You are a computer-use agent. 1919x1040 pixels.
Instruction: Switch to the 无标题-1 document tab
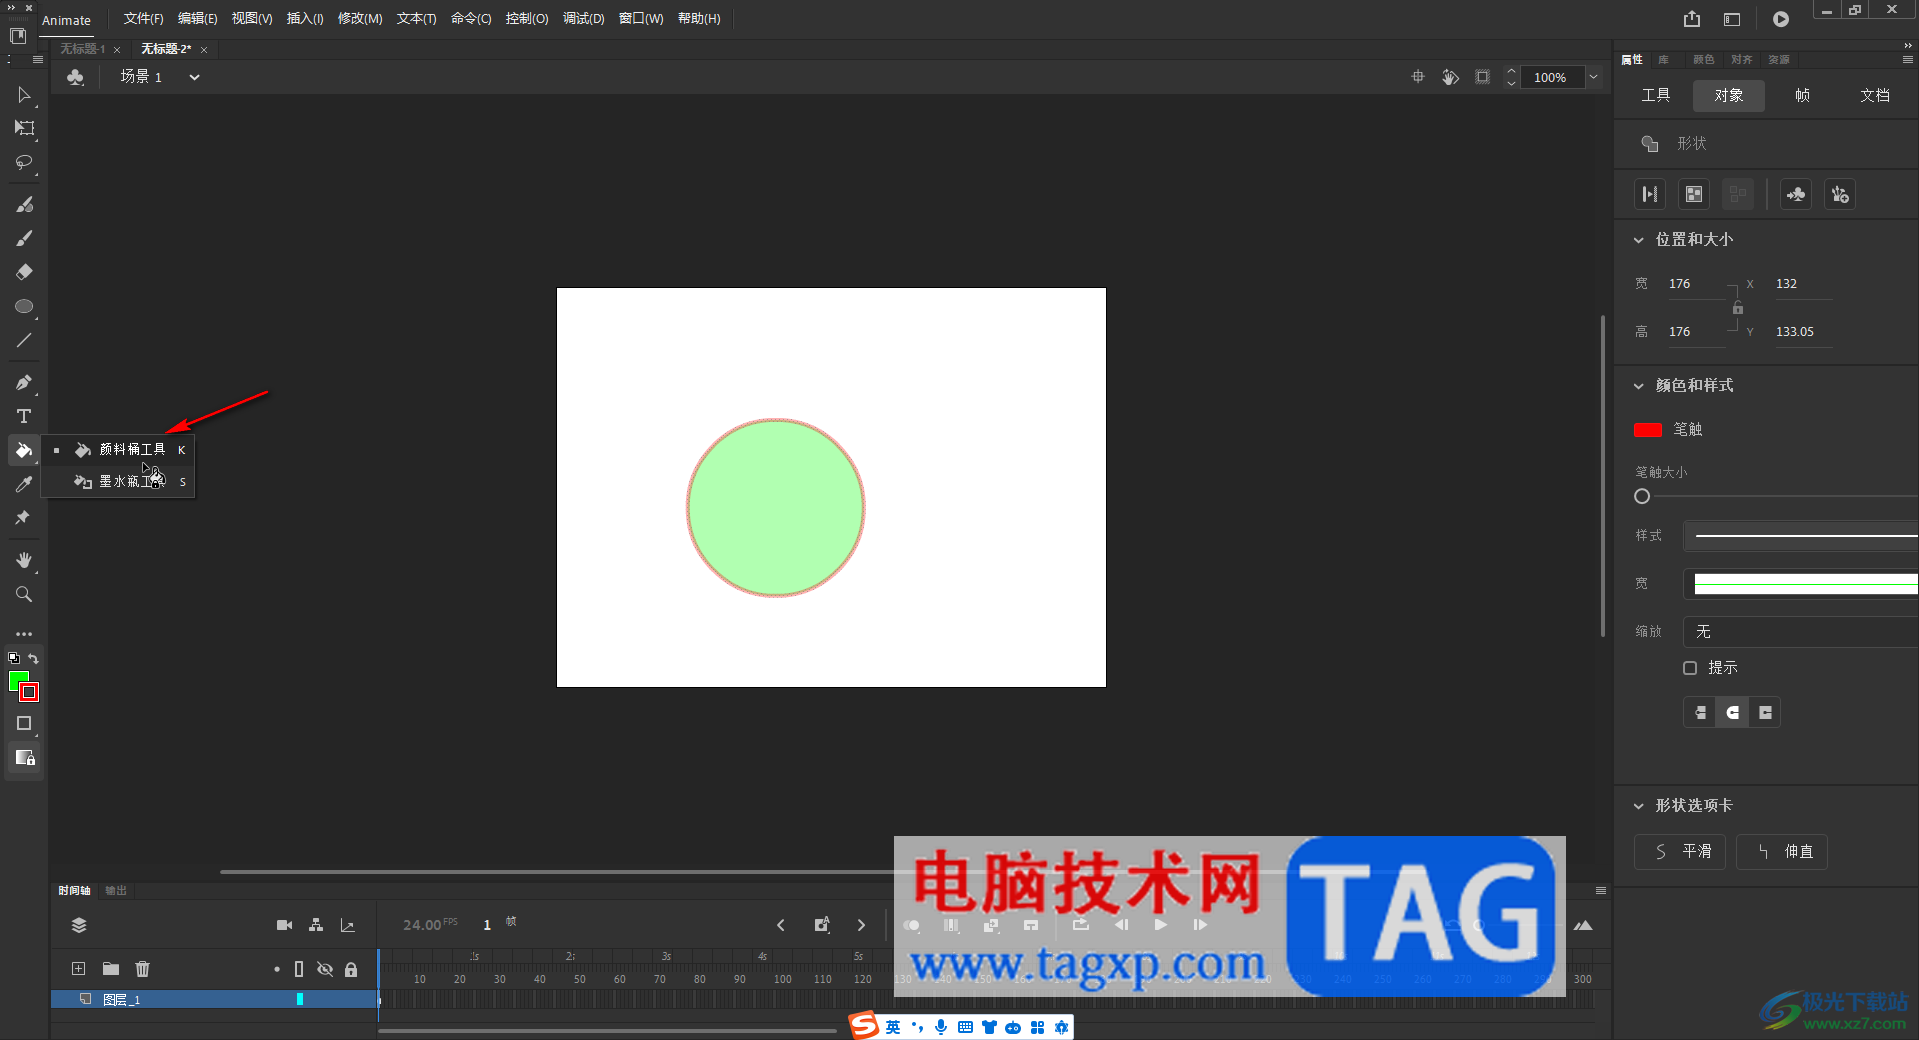coord(83,49)
